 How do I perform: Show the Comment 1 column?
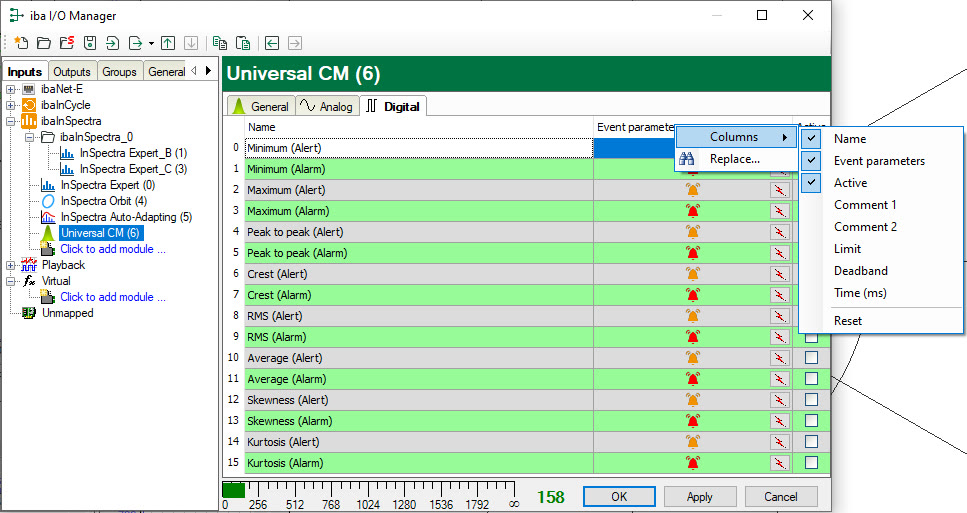pos(865,205)
